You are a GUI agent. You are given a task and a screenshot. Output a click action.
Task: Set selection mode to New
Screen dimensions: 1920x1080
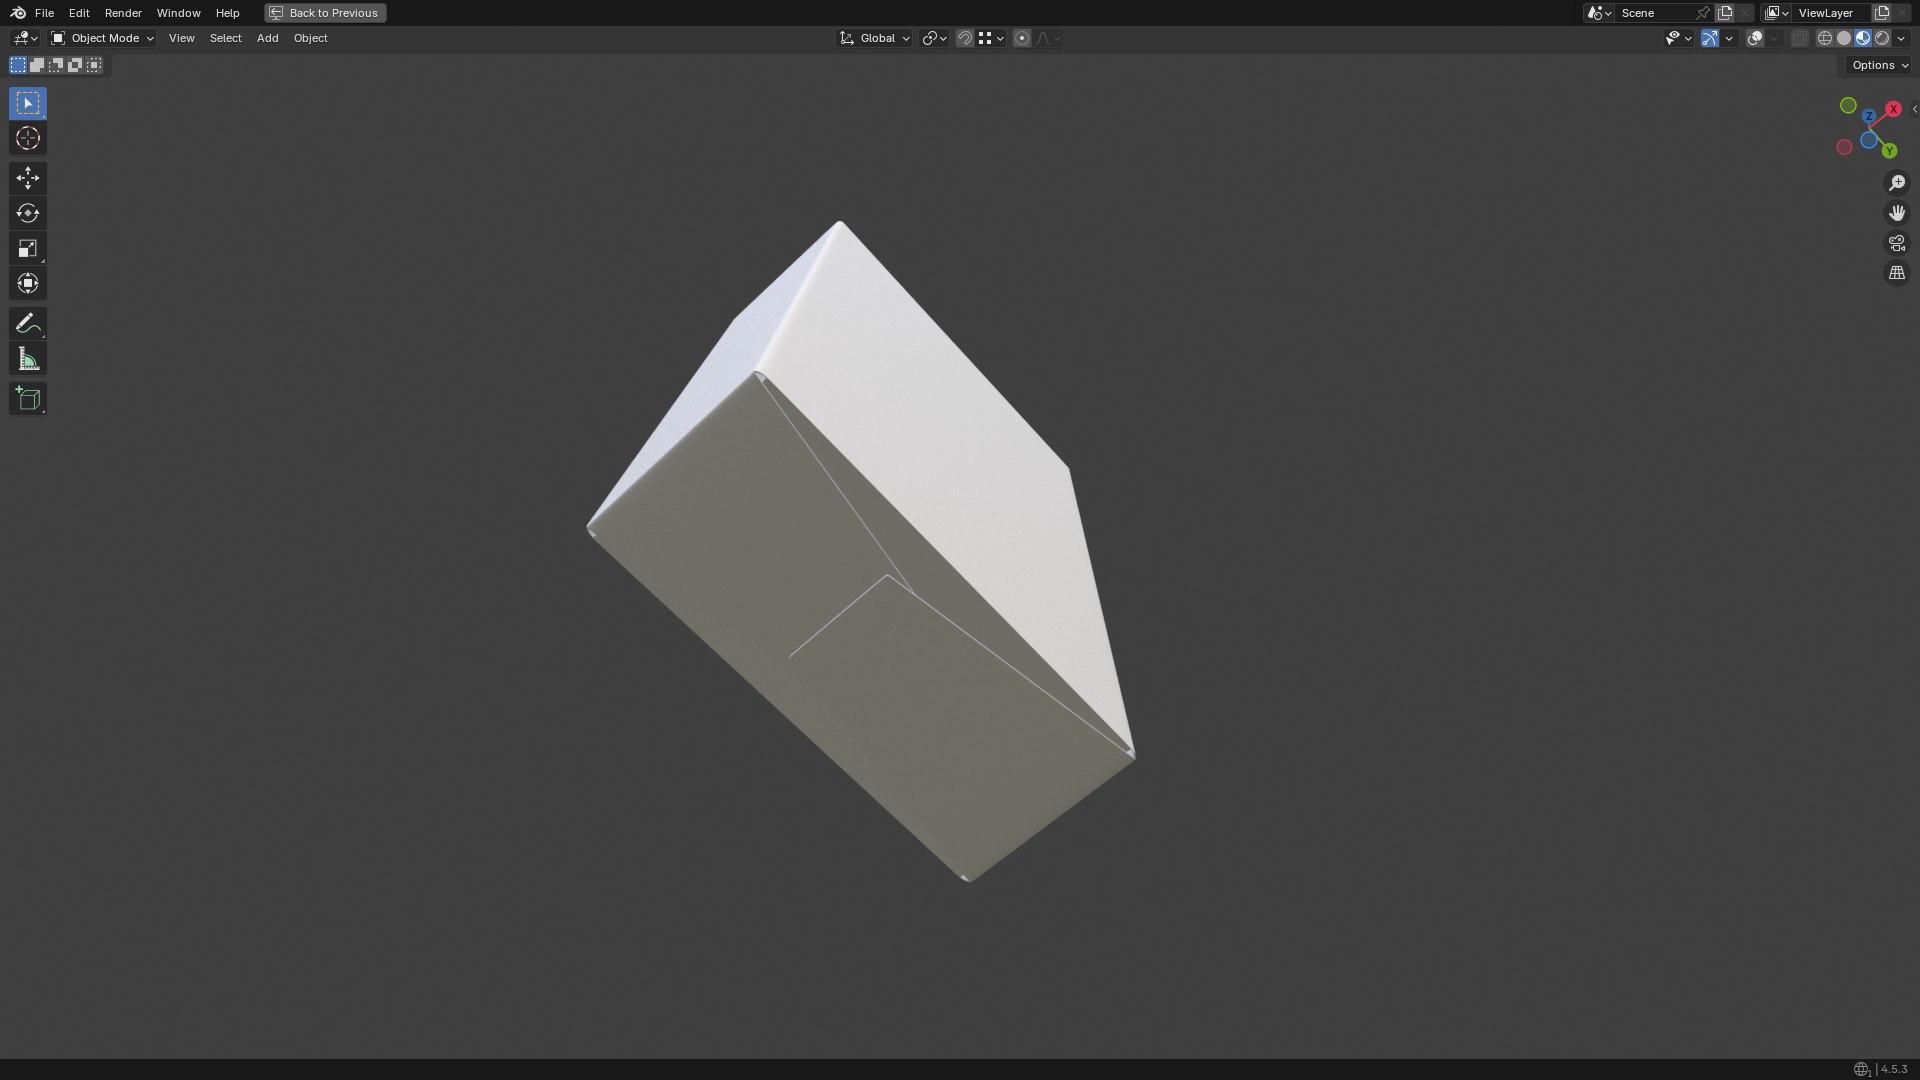(18, 65)
